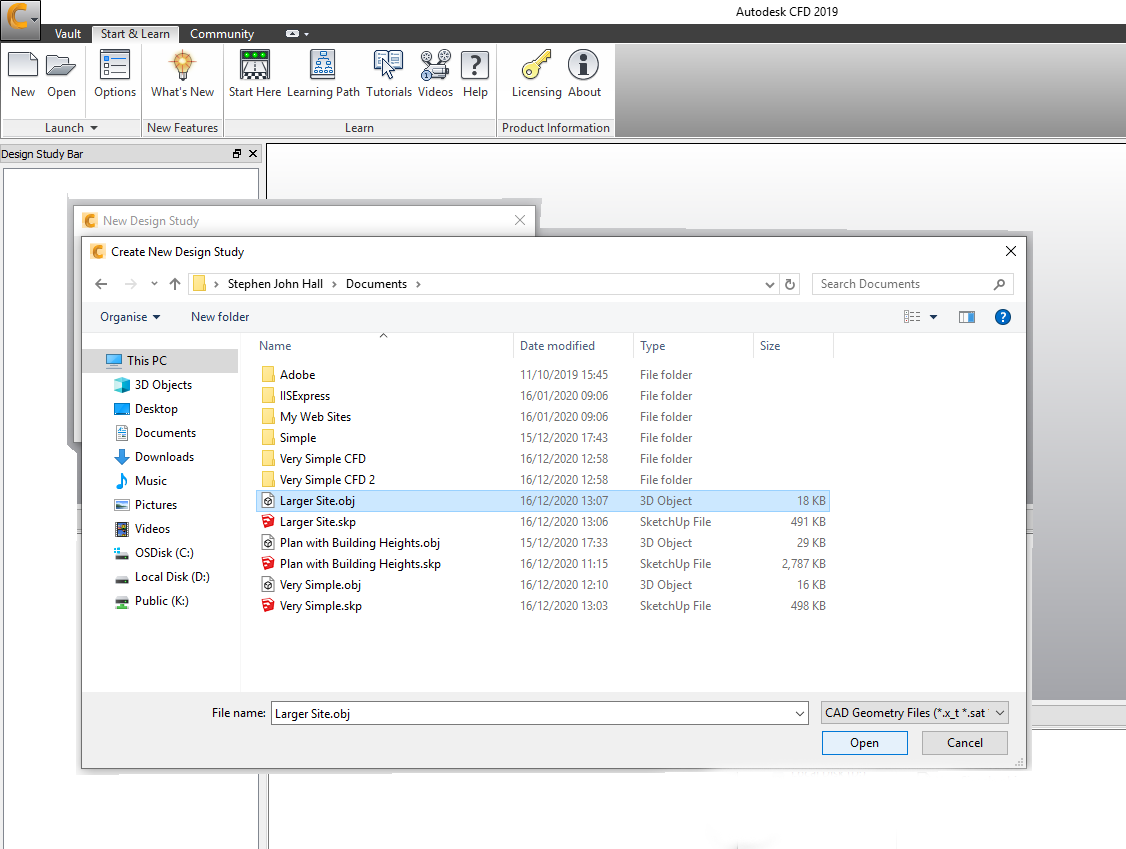Image resolution: width=1126 pixels, height=849 pixels.
Task: Expand the Organise dropdown menu
Action: coord(130,317)
